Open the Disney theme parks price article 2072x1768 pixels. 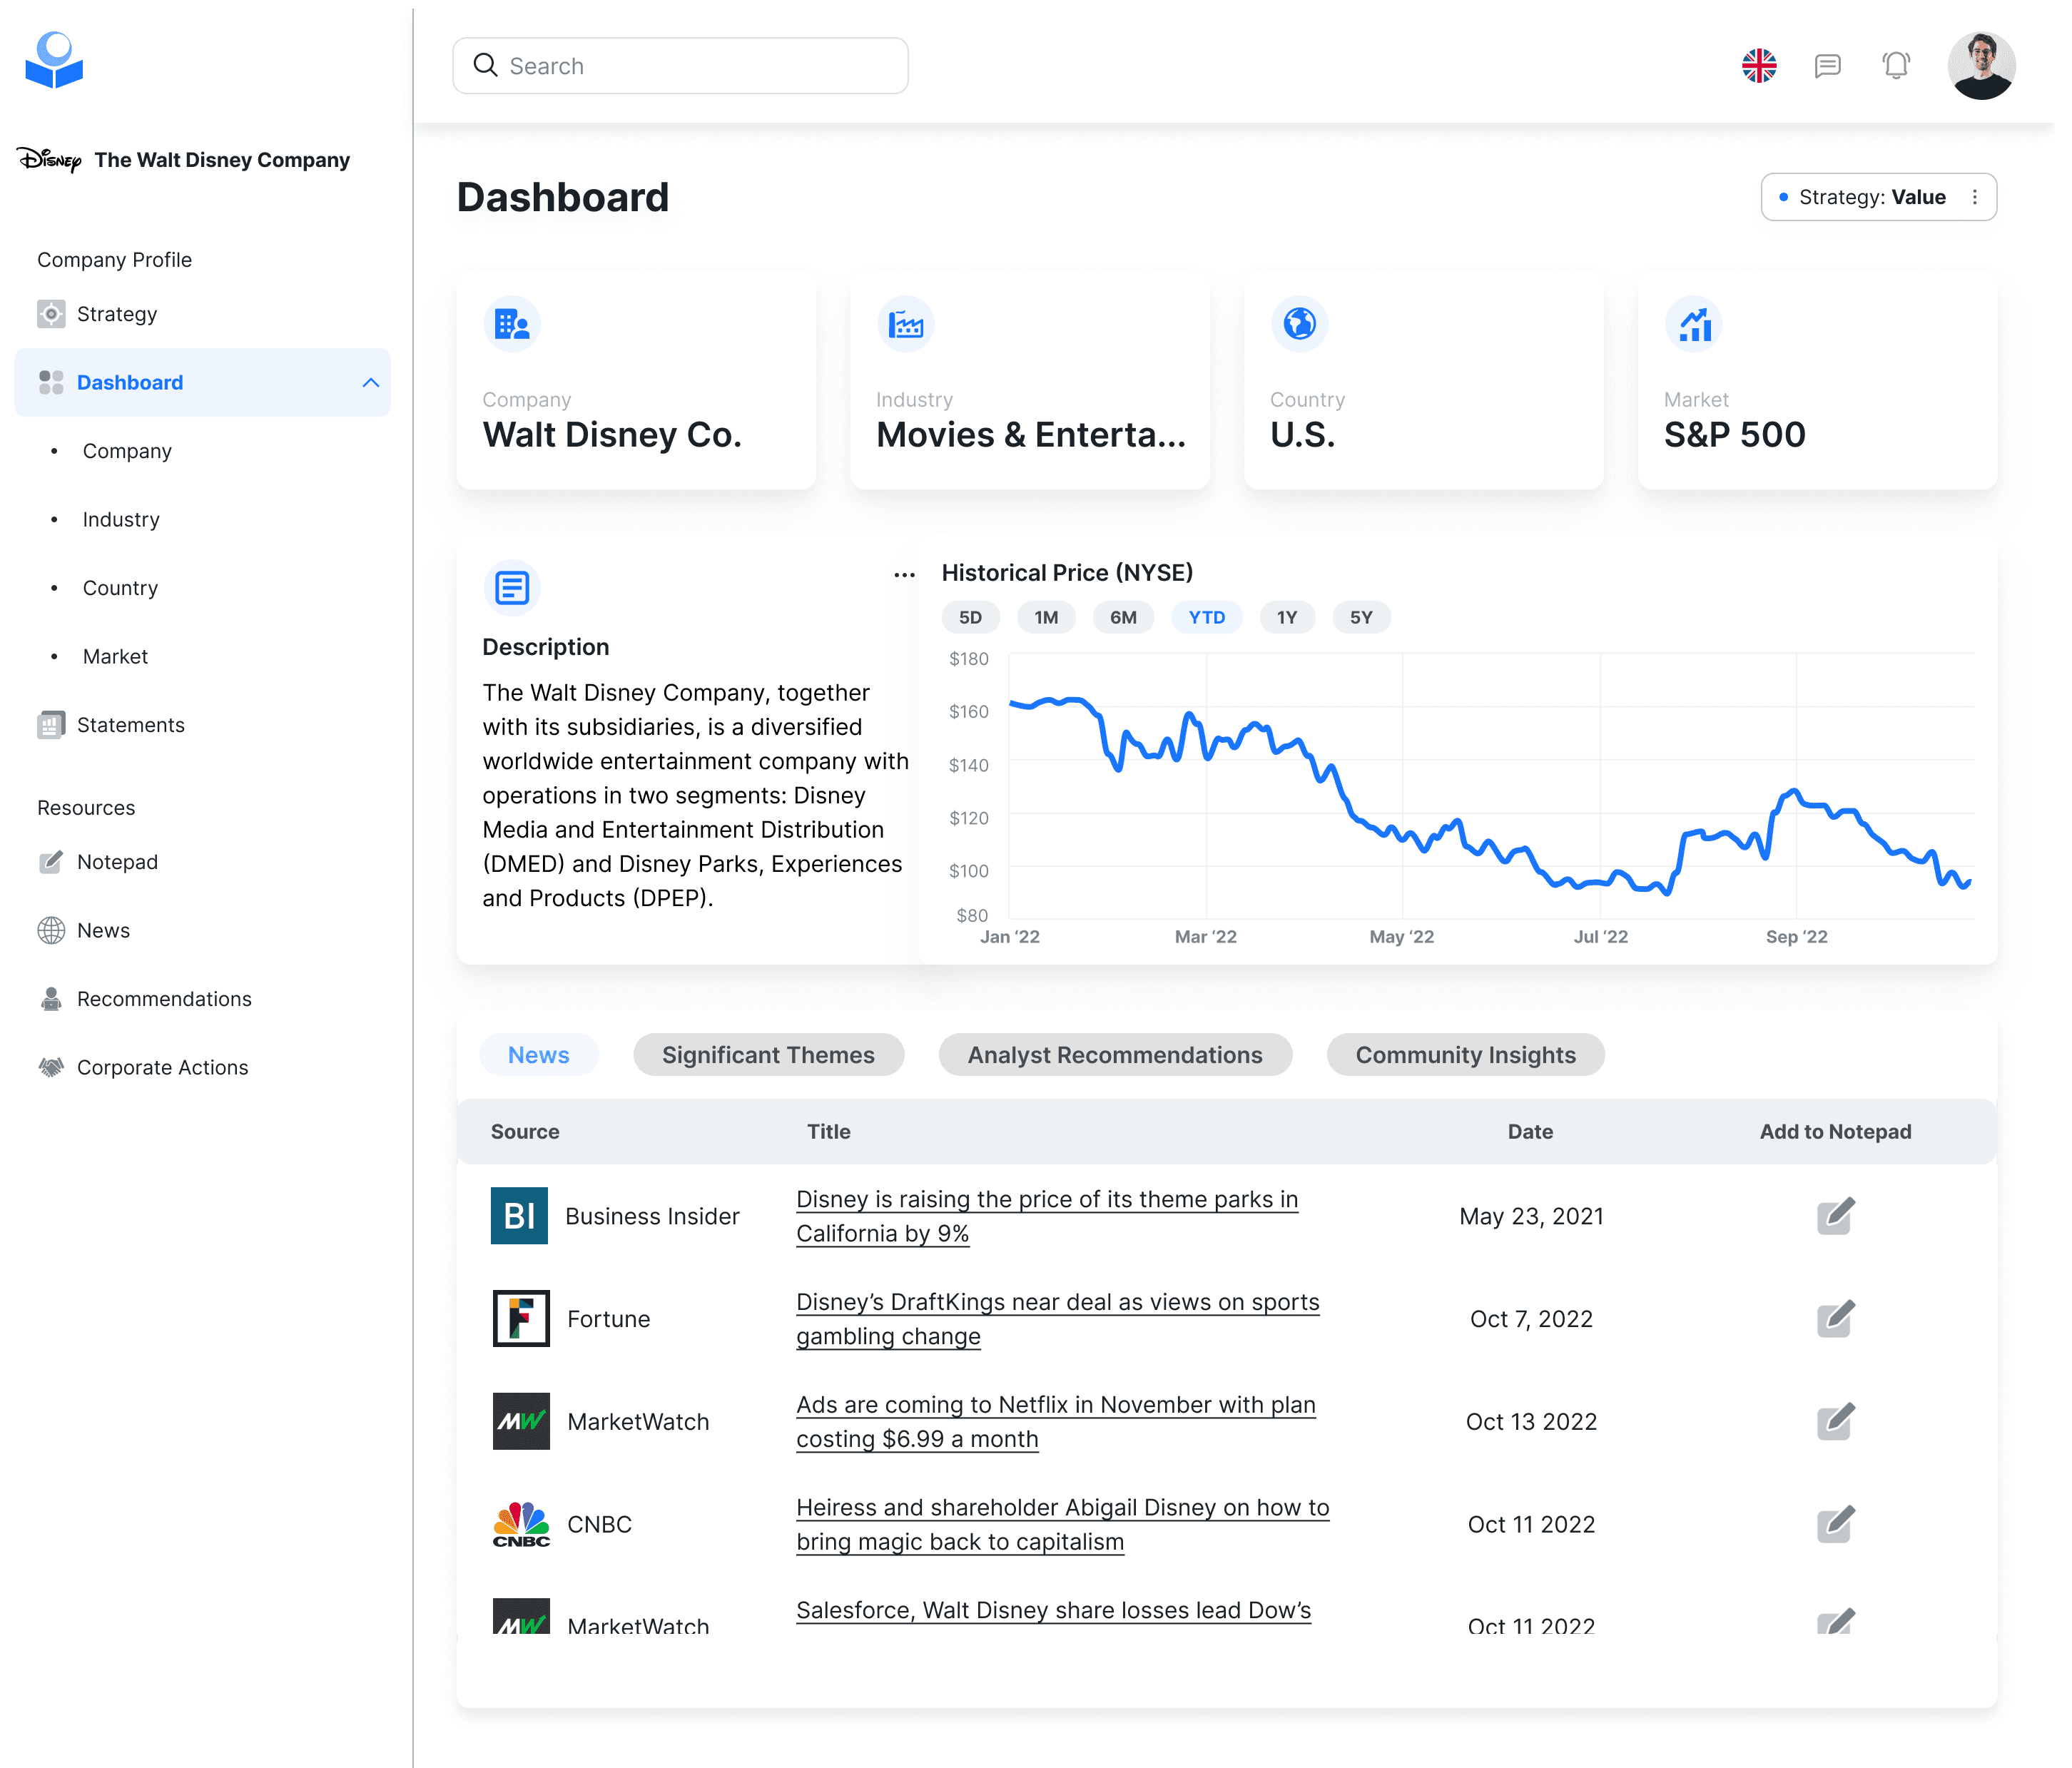click(1046, 1216)
